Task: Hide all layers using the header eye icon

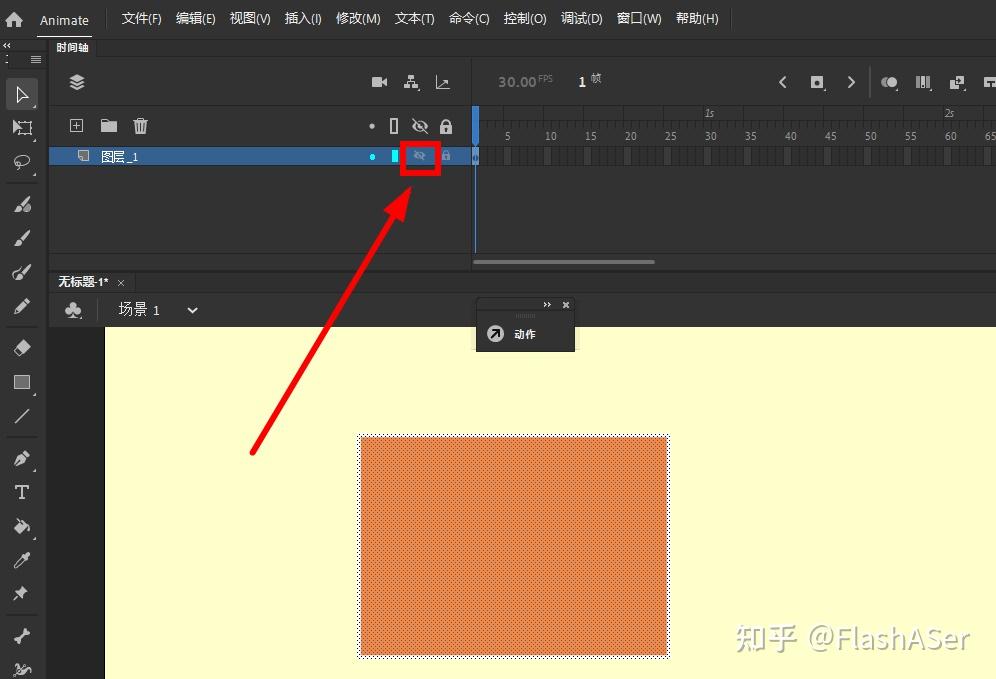Action: click(420, 126)
